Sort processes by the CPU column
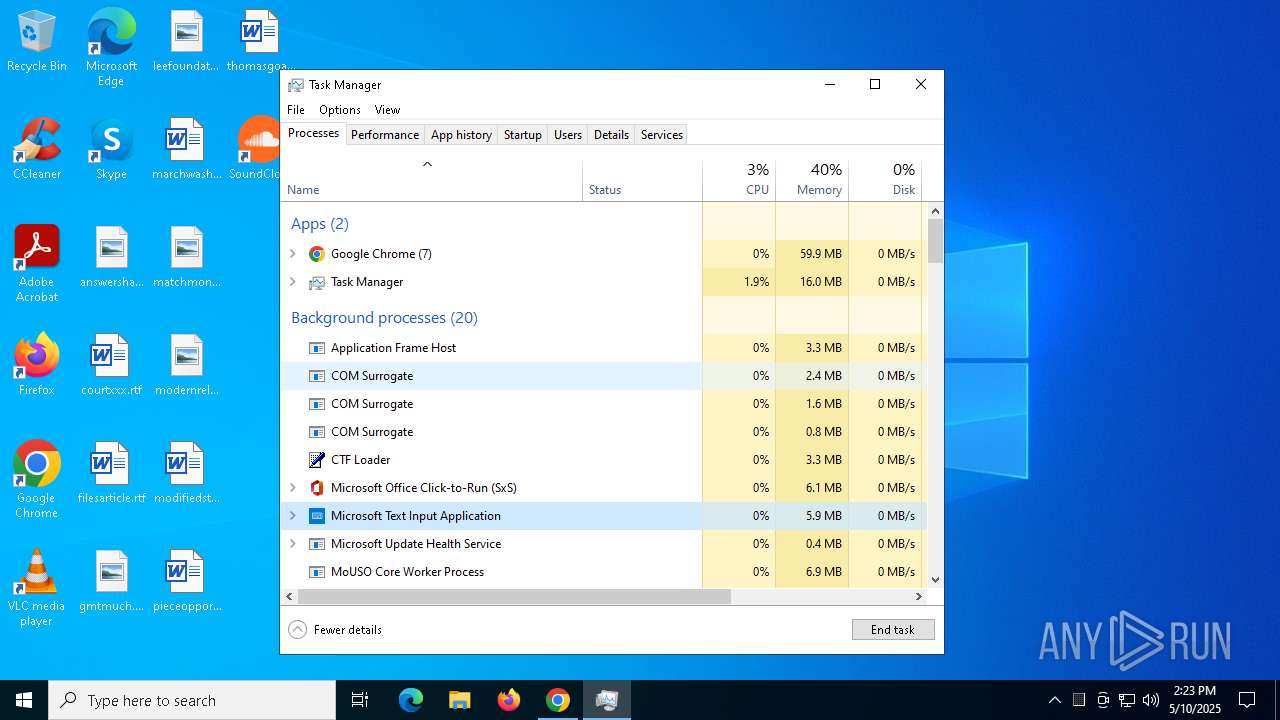 coord(739,180)
